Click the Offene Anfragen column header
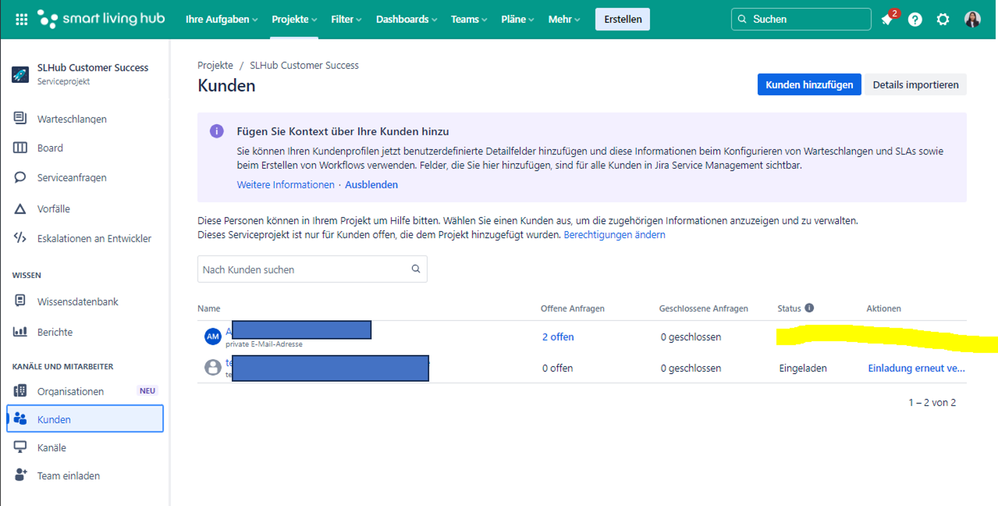998x506 pixels. click(x=572, y=308)
